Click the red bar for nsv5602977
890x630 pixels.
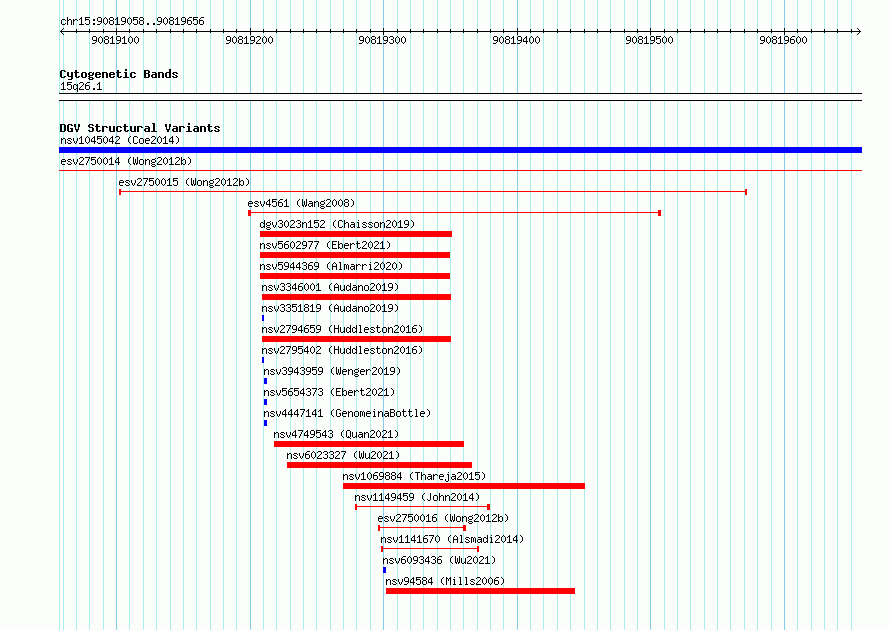pyautogui.click(x=355, y=255)
